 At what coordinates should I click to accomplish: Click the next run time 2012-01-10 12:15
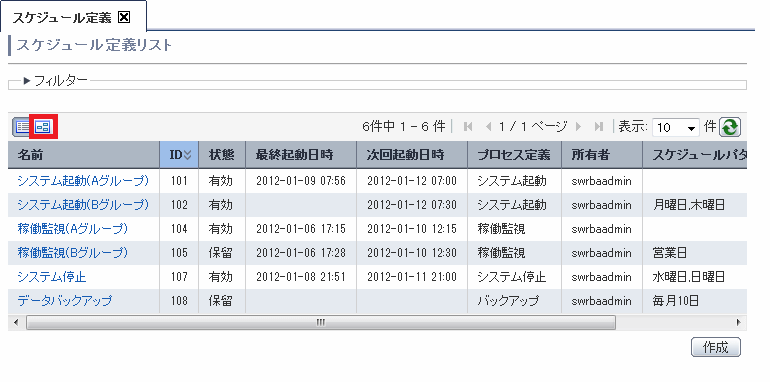[x=412, y=229]
